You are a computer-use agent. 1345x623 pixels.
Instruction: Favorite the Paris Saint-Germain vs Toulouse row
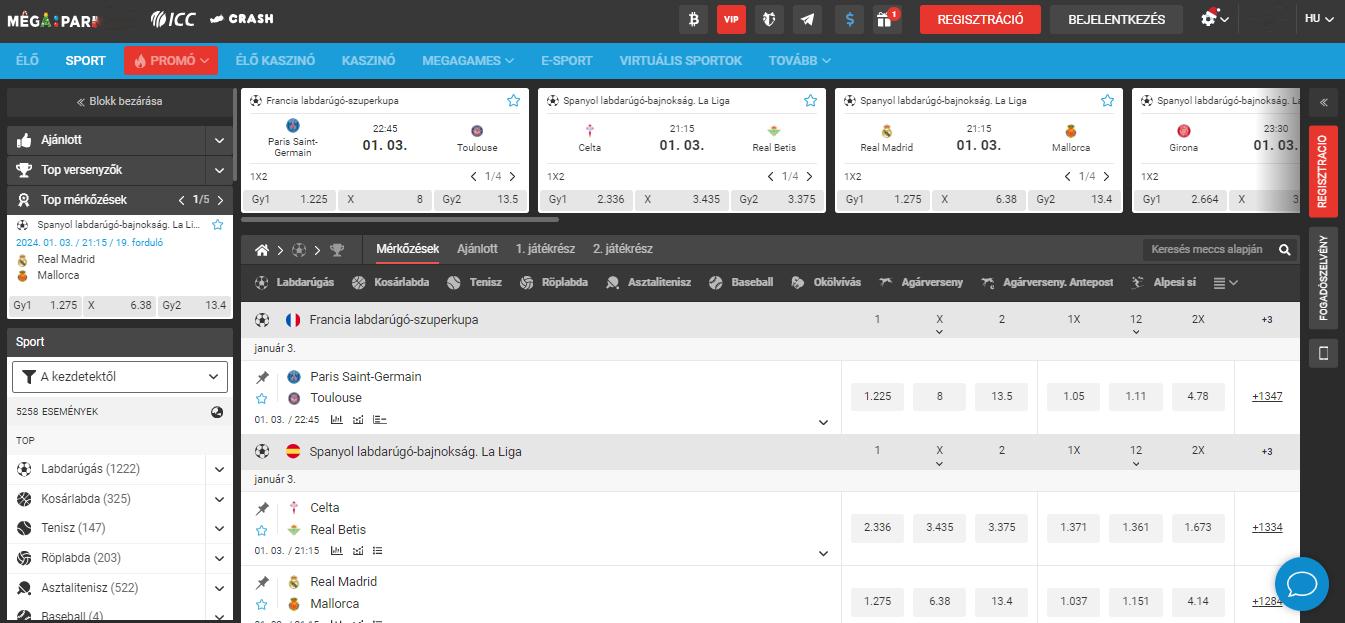(262, 398)
